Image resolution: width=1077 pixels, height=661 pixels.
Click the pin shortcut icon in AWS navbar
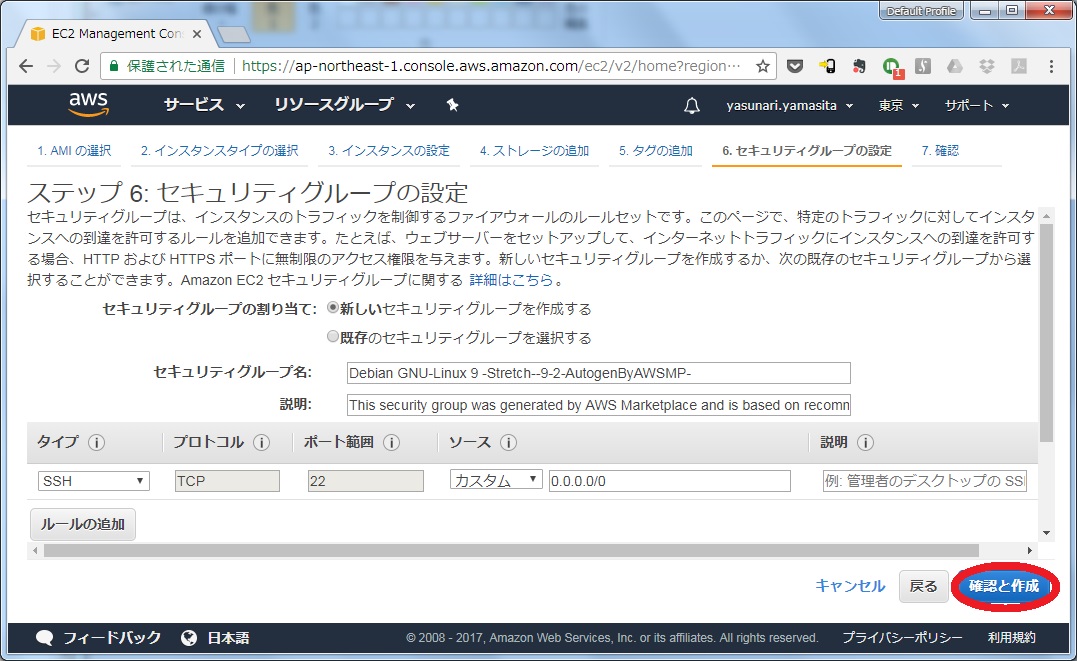[x=452, y=105]
